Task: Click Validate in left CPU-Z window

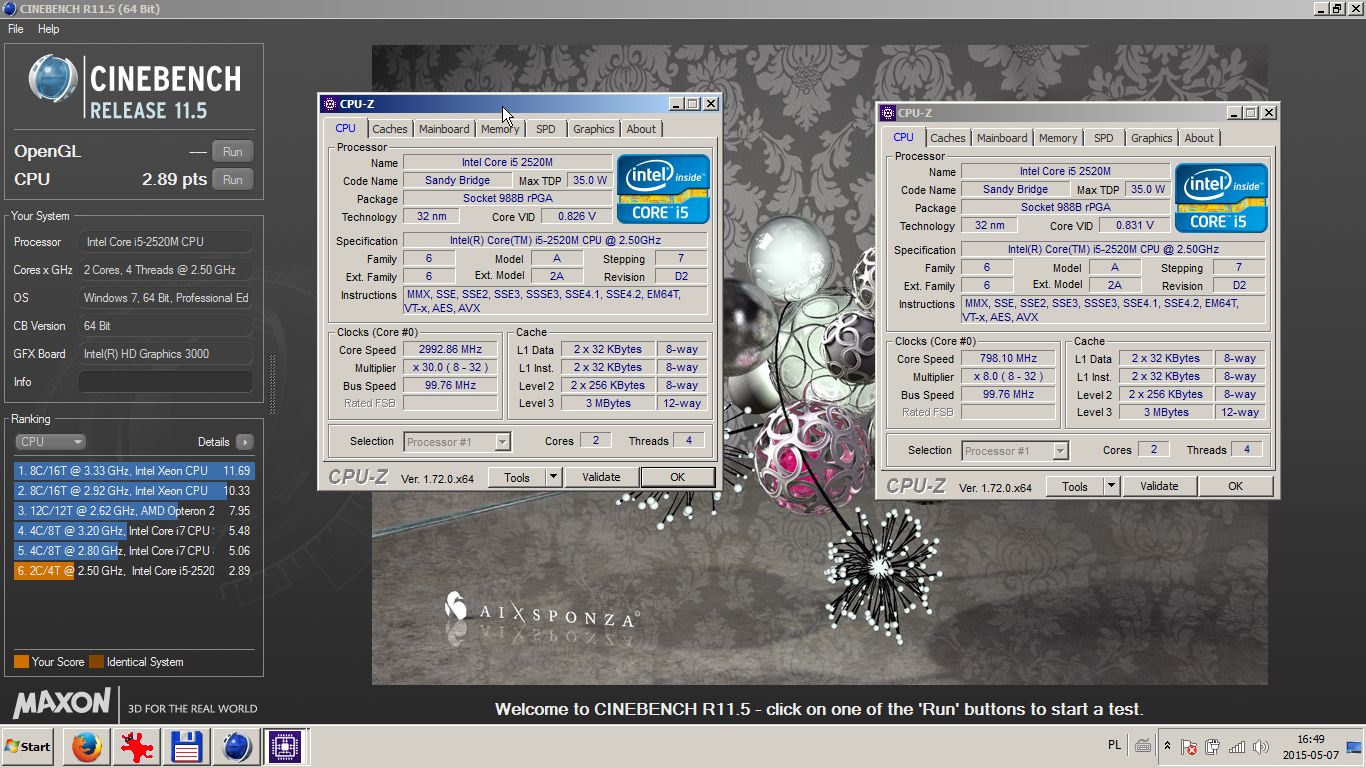Action: [x=601, y=477]
